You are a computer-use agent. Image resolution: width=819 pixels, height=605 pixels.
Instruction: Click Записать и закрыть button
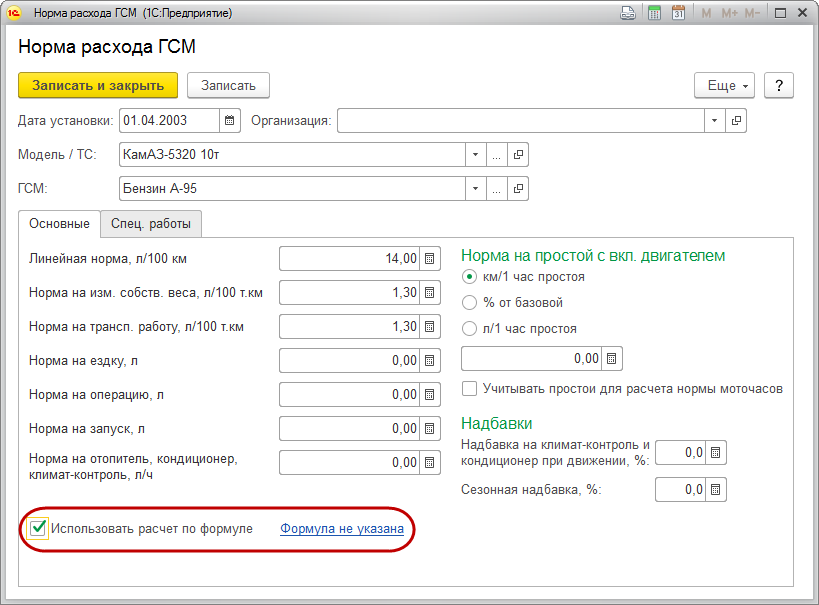coord(98,85)
